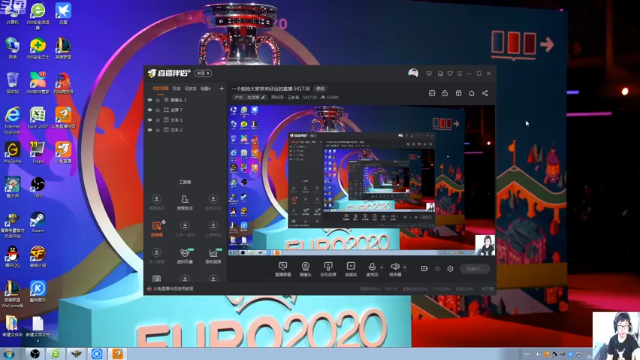Open Steam desktop shortcut

[38, 222]
